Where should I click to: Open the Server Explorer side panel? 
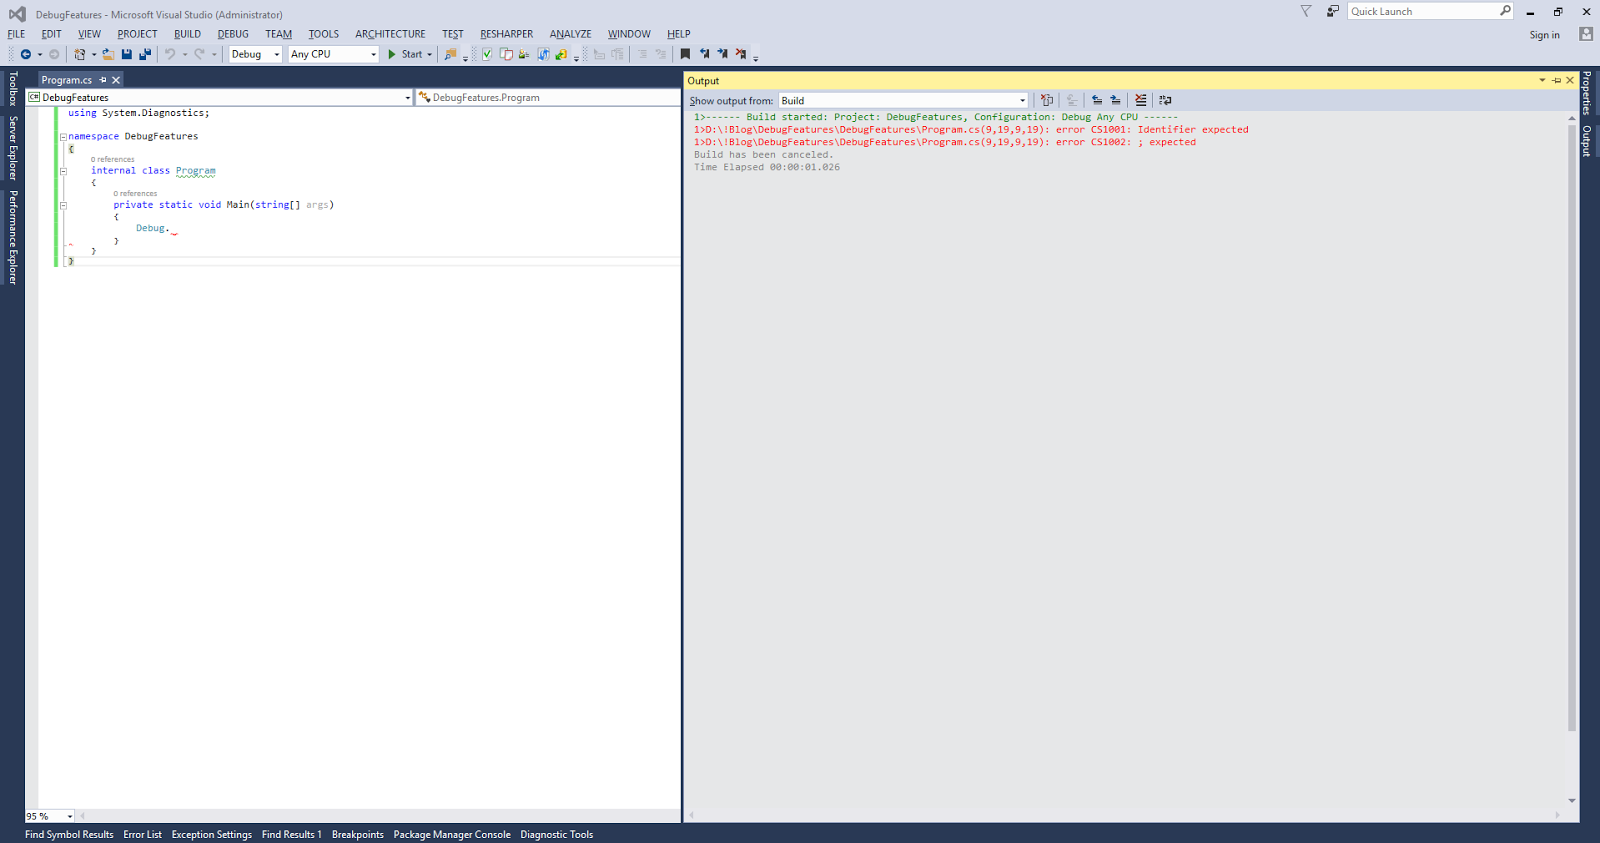pos(13,148)
